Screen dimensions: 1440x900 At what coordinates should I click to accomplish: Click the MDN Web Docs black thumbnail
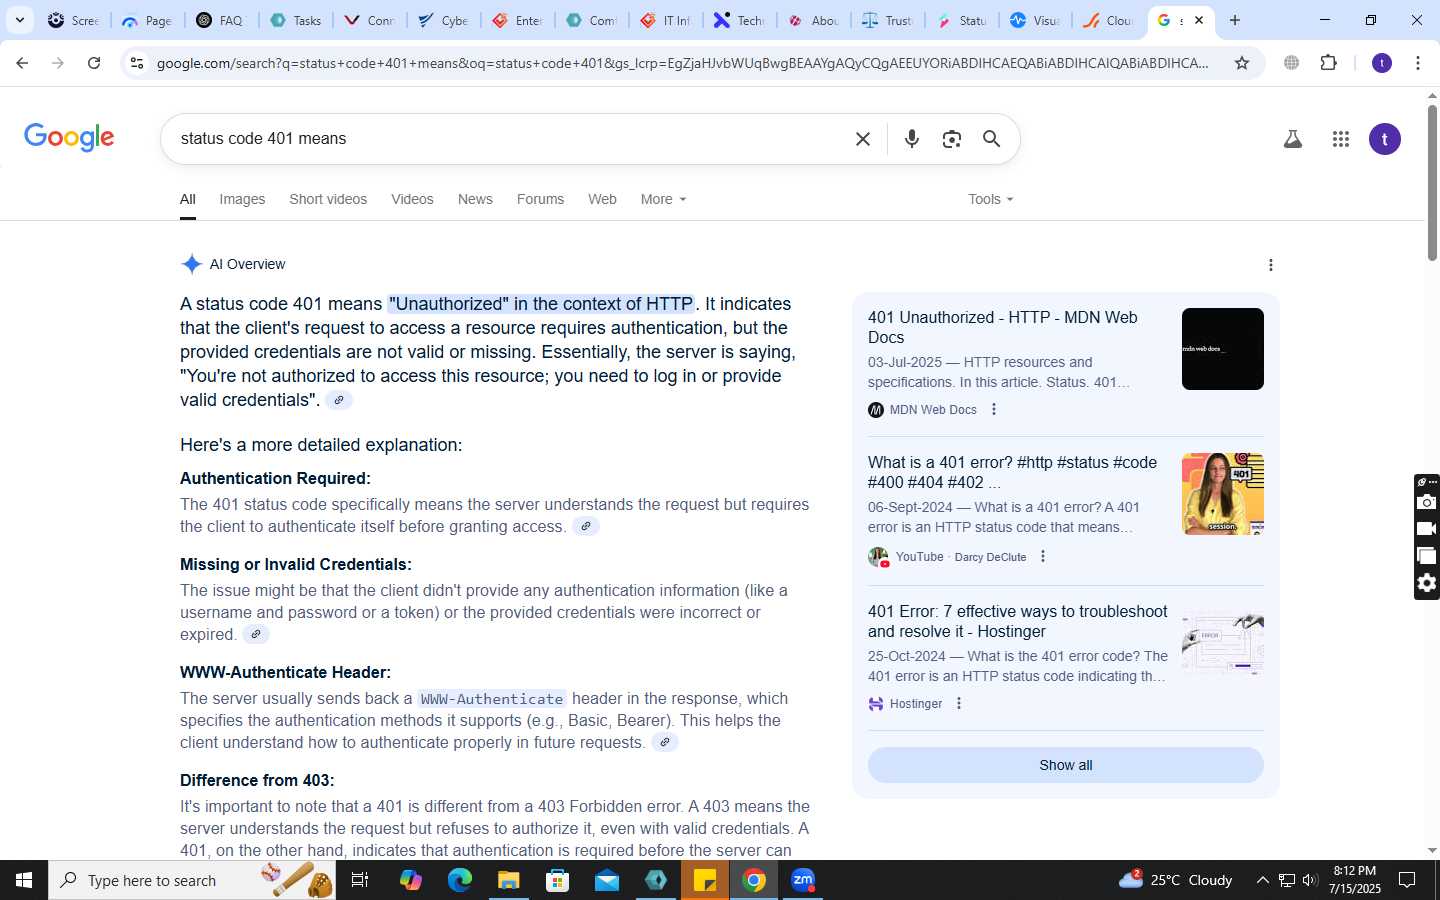point(1222,349)
